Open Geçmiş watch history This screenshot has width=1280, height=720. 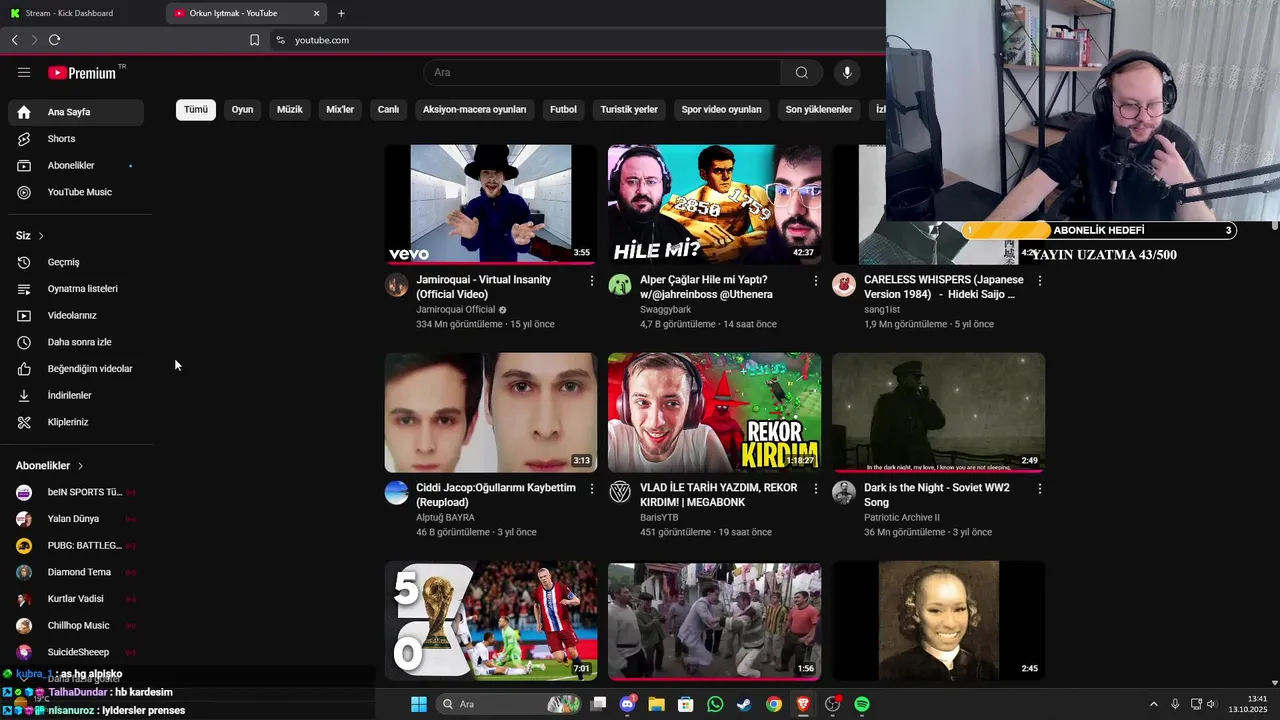(x=76, y=262)
